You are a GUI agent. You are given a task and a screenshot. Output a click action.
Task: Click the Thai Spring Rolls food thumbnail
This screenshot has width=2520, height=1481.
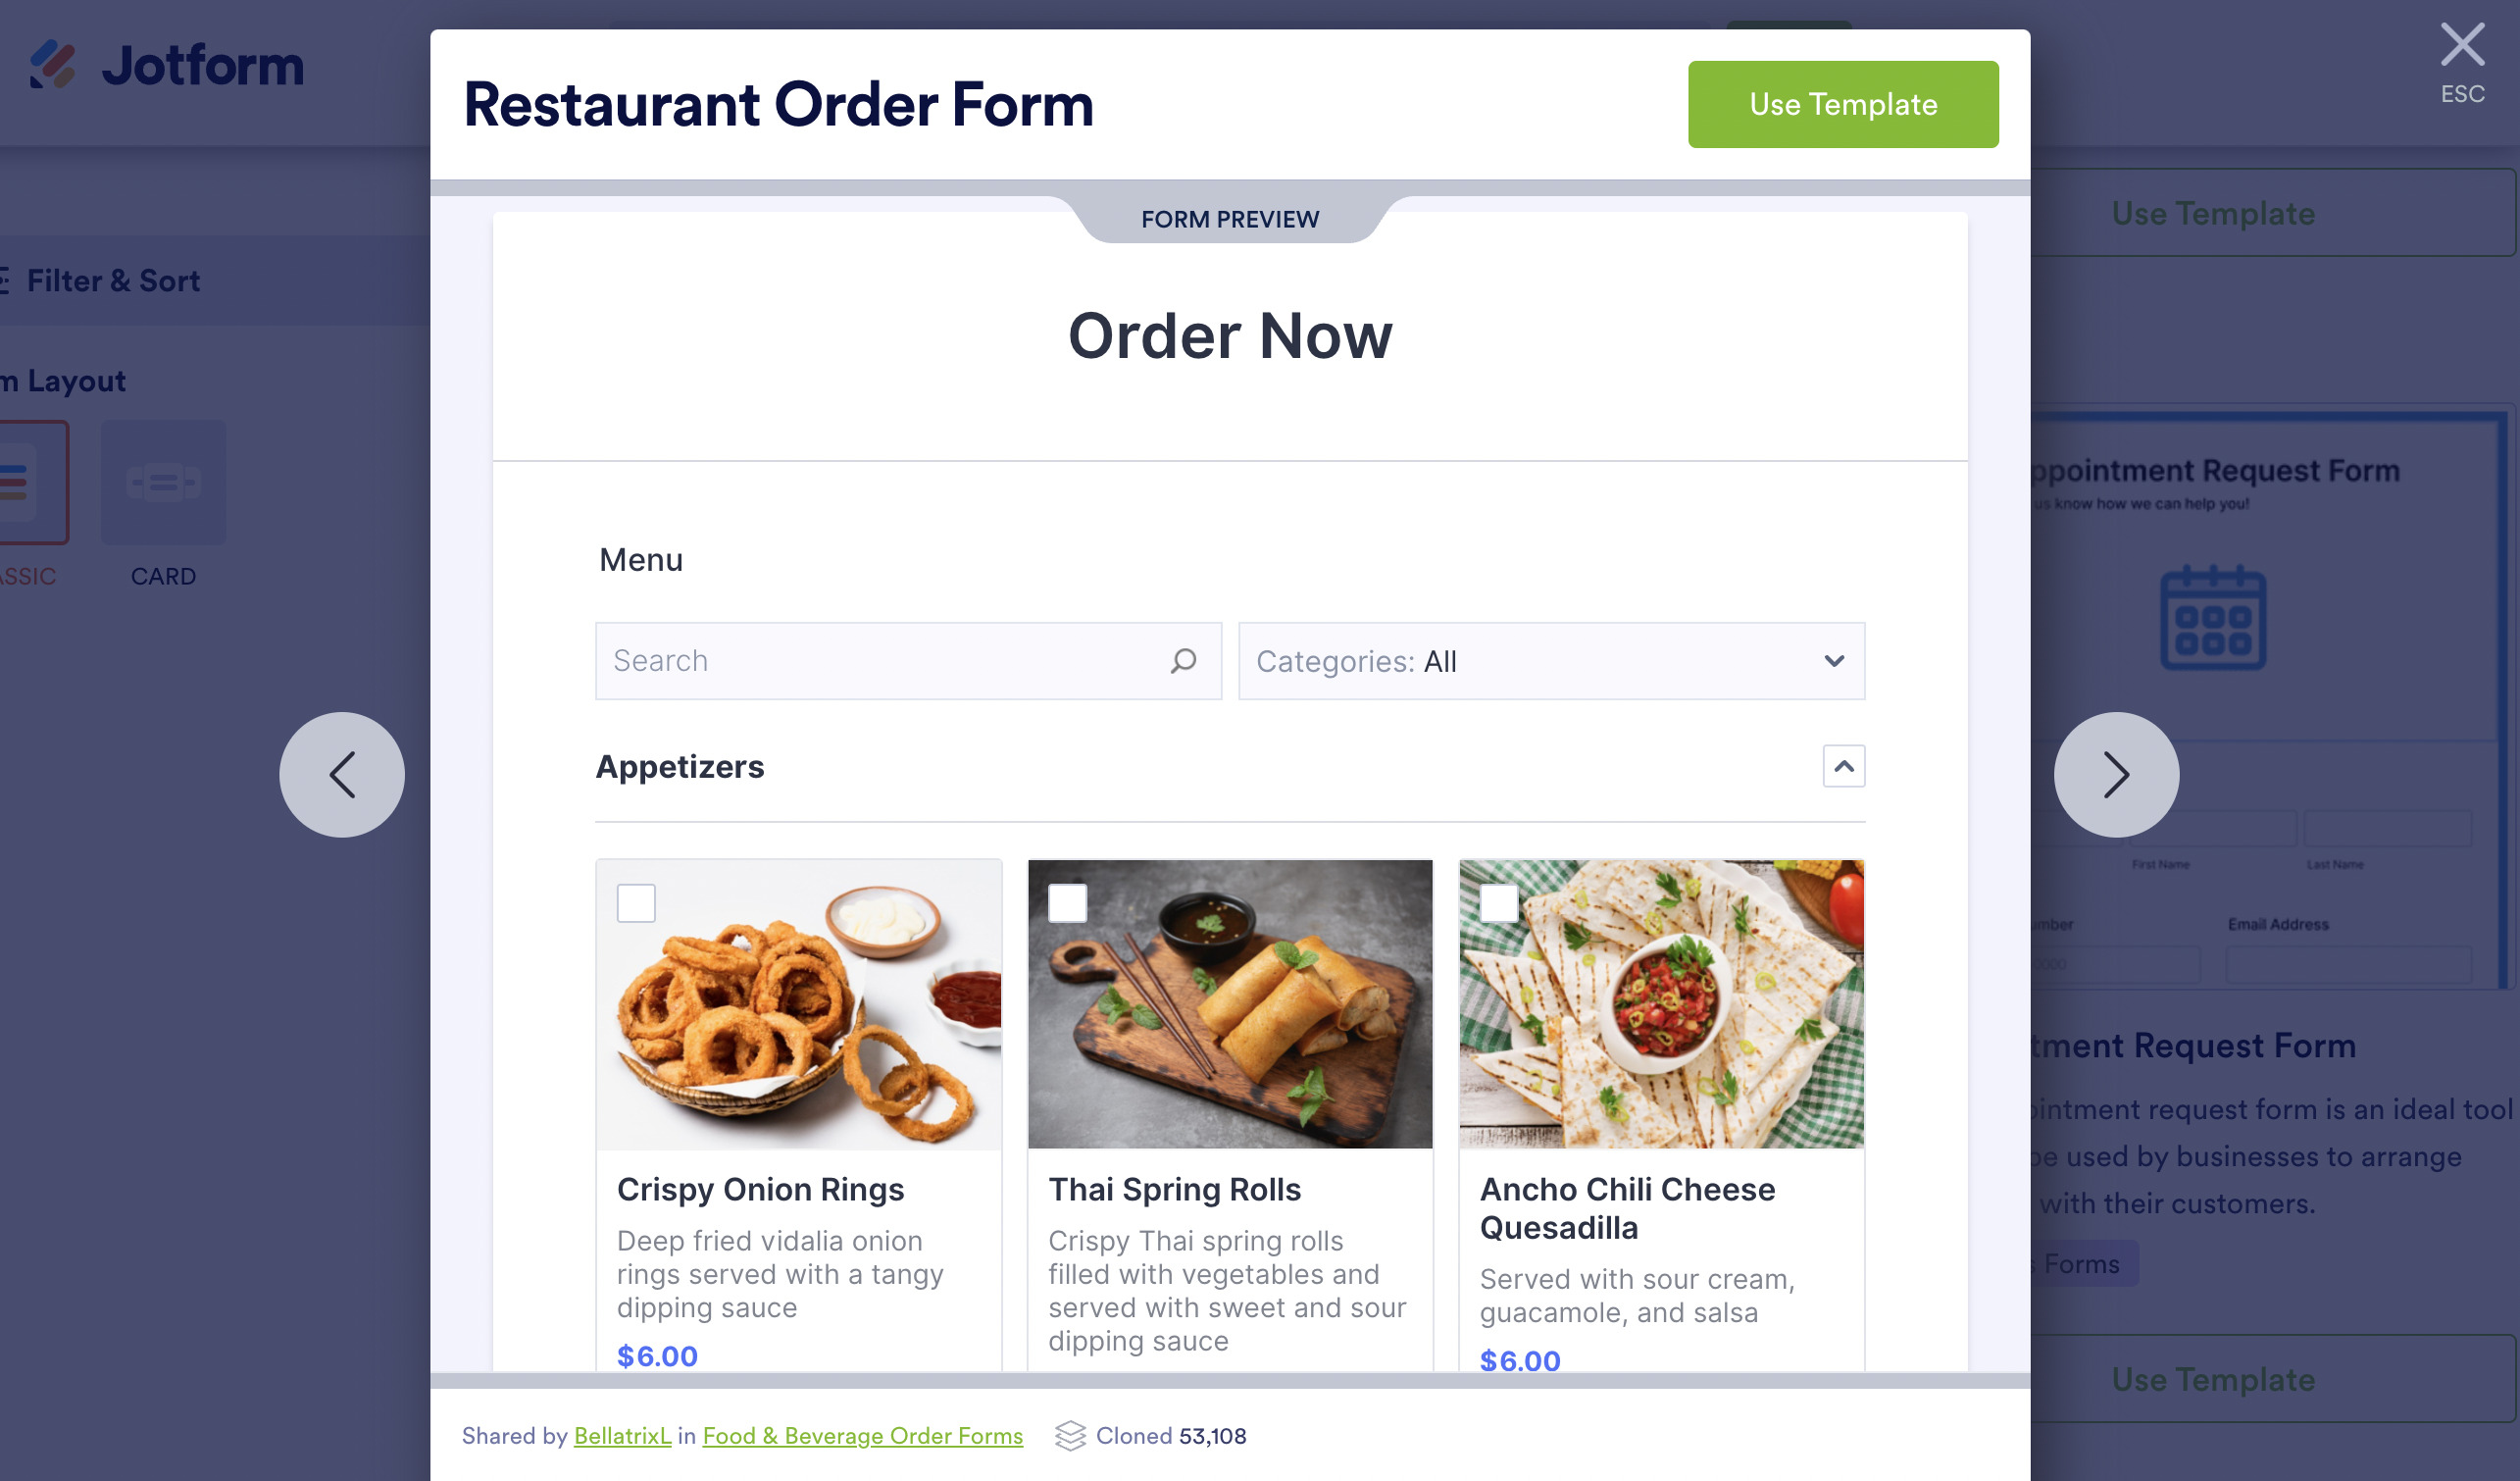pos(1229,1003)
